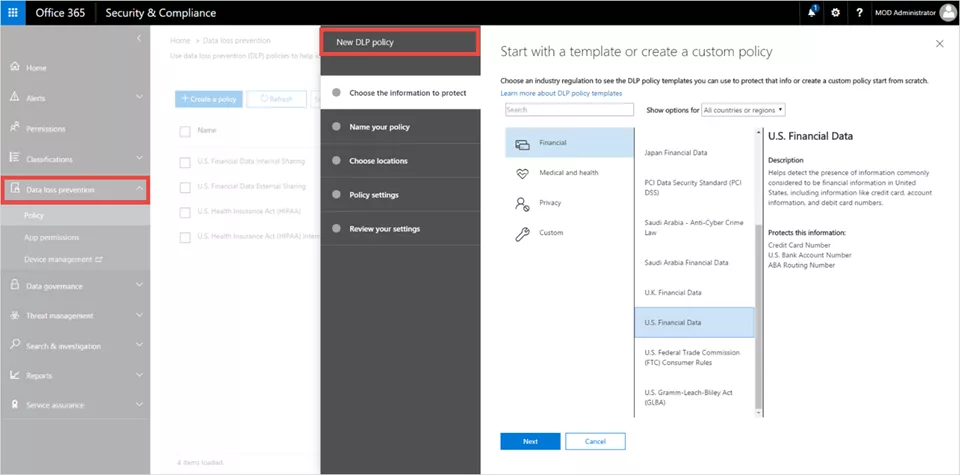Click the Data governance lock icon
Screen dimensions: 960x475
[15, 285]
